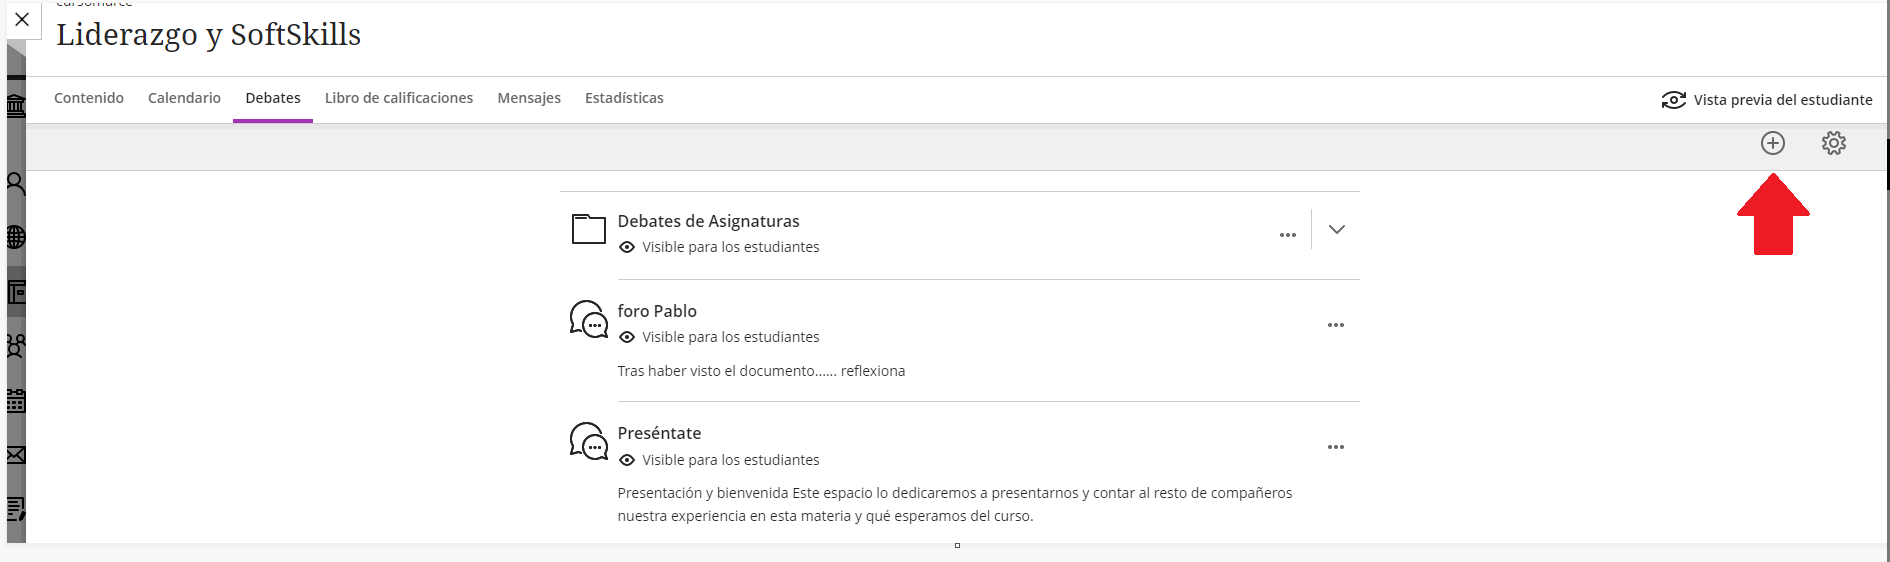
Task: Open more options menu for Preséntate
Action: click(x=1336, y=447)
